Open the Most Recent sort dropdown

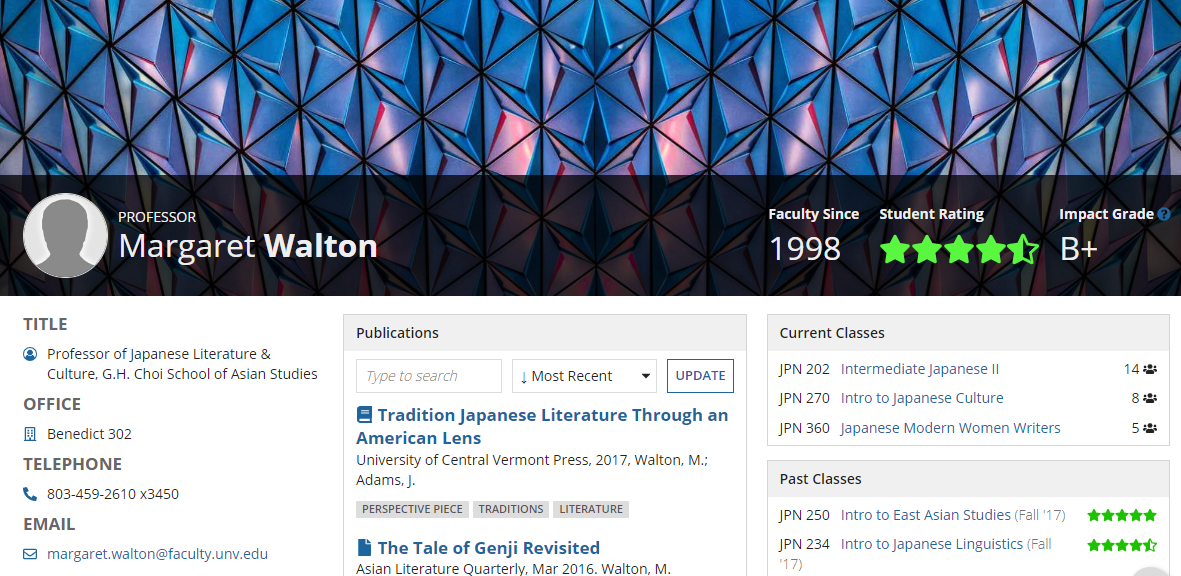click(x=584, y=376)
